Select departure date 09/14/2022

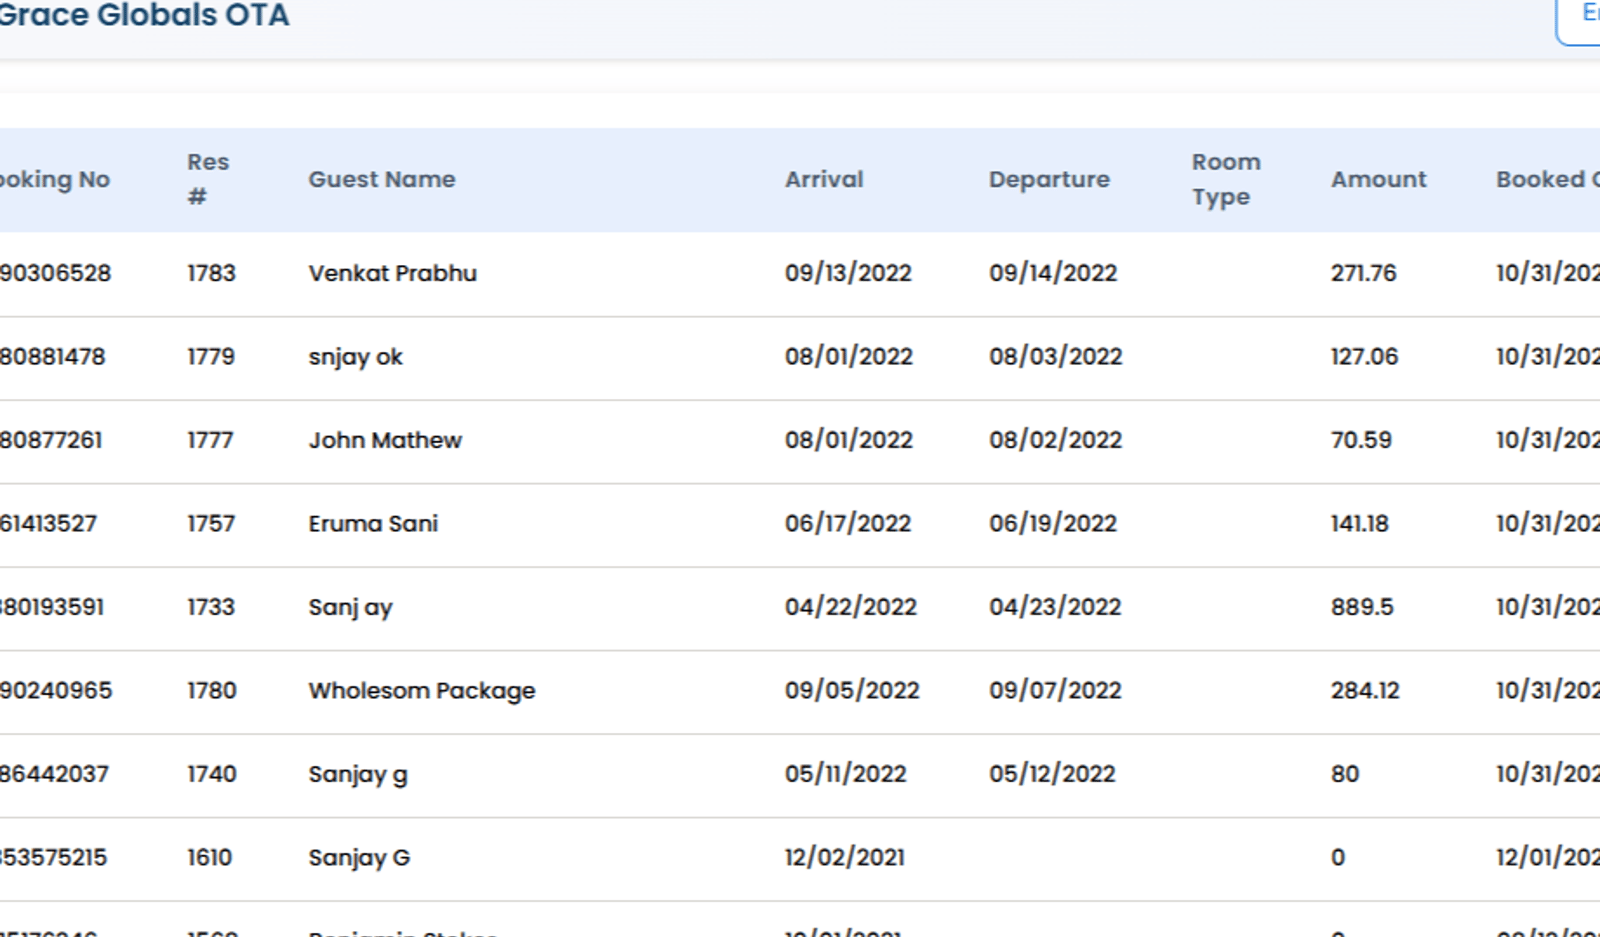pos(1052,273)
